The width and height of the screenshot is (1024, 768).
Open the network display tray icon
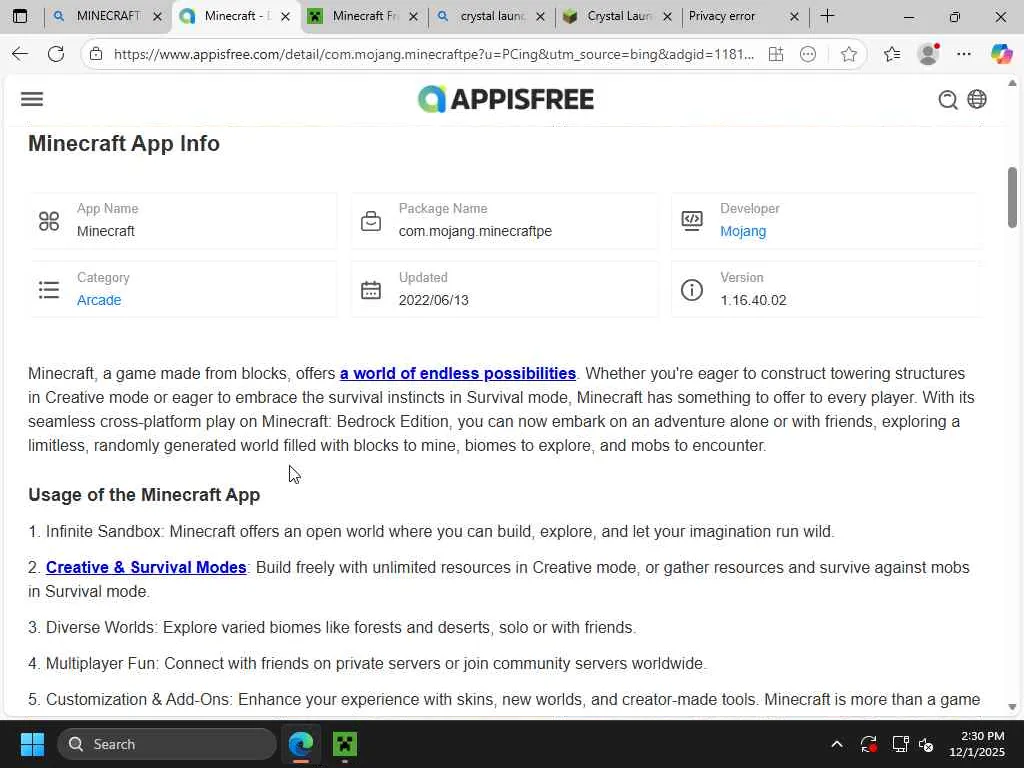click(x=901, y=744)
